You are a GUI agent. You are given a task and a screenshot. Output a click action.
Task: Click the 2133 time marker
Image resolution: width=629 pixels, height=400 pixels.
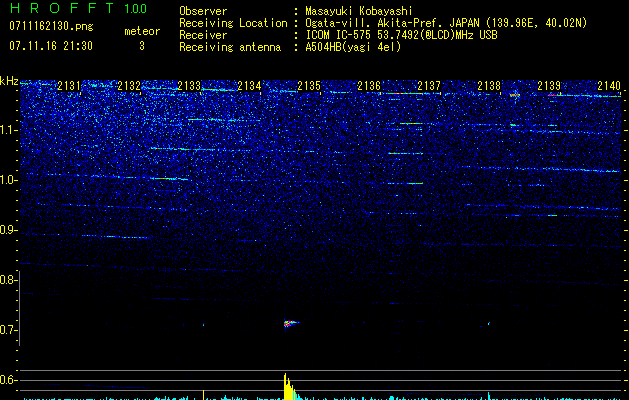[189, 86]
